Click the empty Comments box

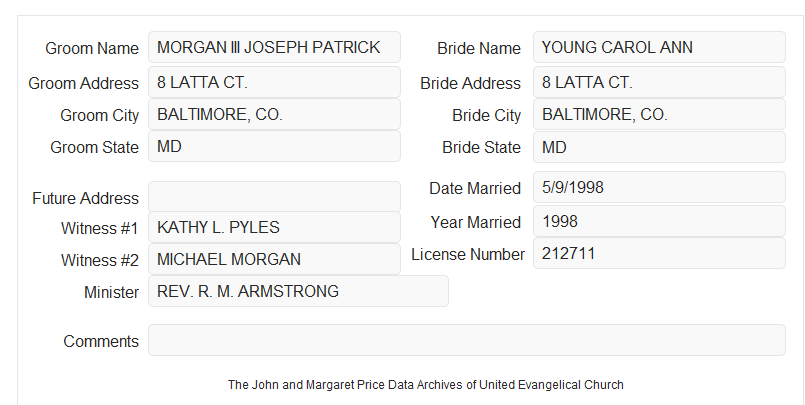coord(467,340)
